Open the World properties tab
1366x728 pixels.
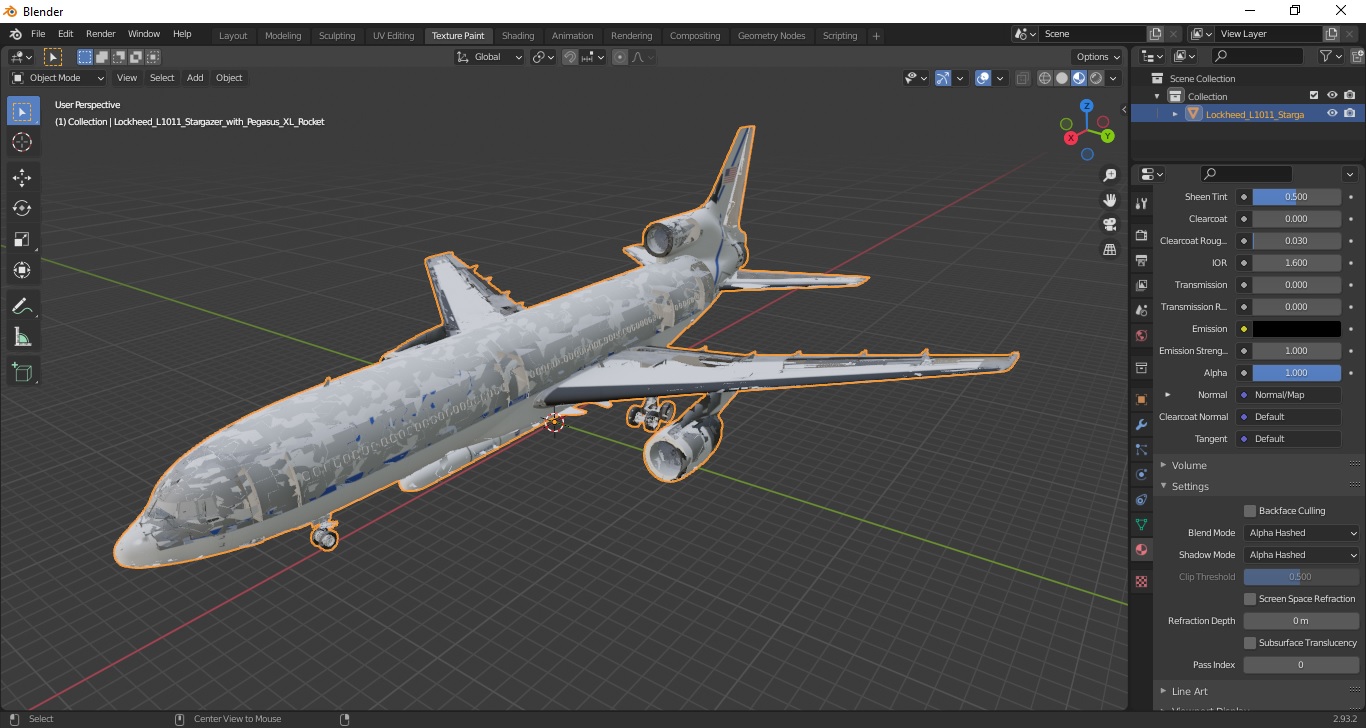(1141, 336)
